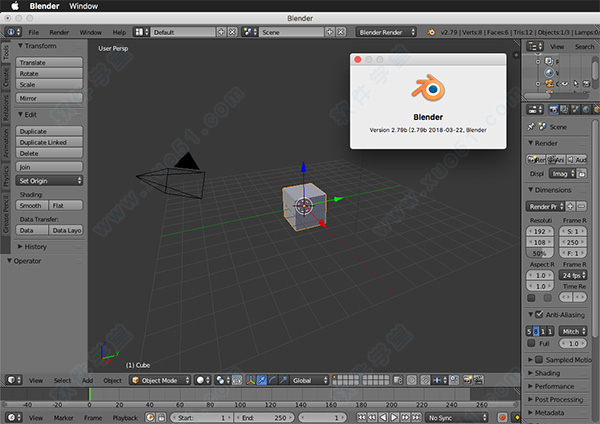Click the scene browse icon beside Scene field
This screenshot has width=600, height=424.
(250, 32)
